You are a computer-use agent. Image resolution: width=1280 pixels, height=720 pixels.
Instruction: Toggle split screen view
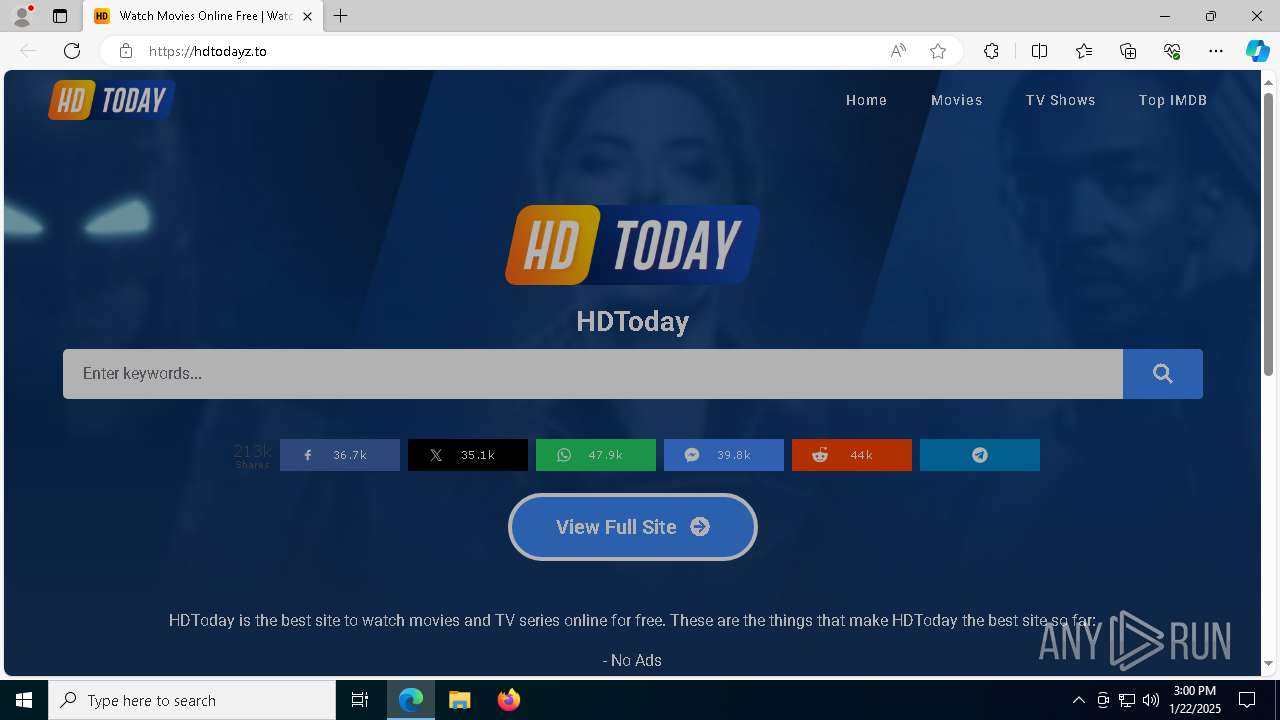coord(1039,51)
